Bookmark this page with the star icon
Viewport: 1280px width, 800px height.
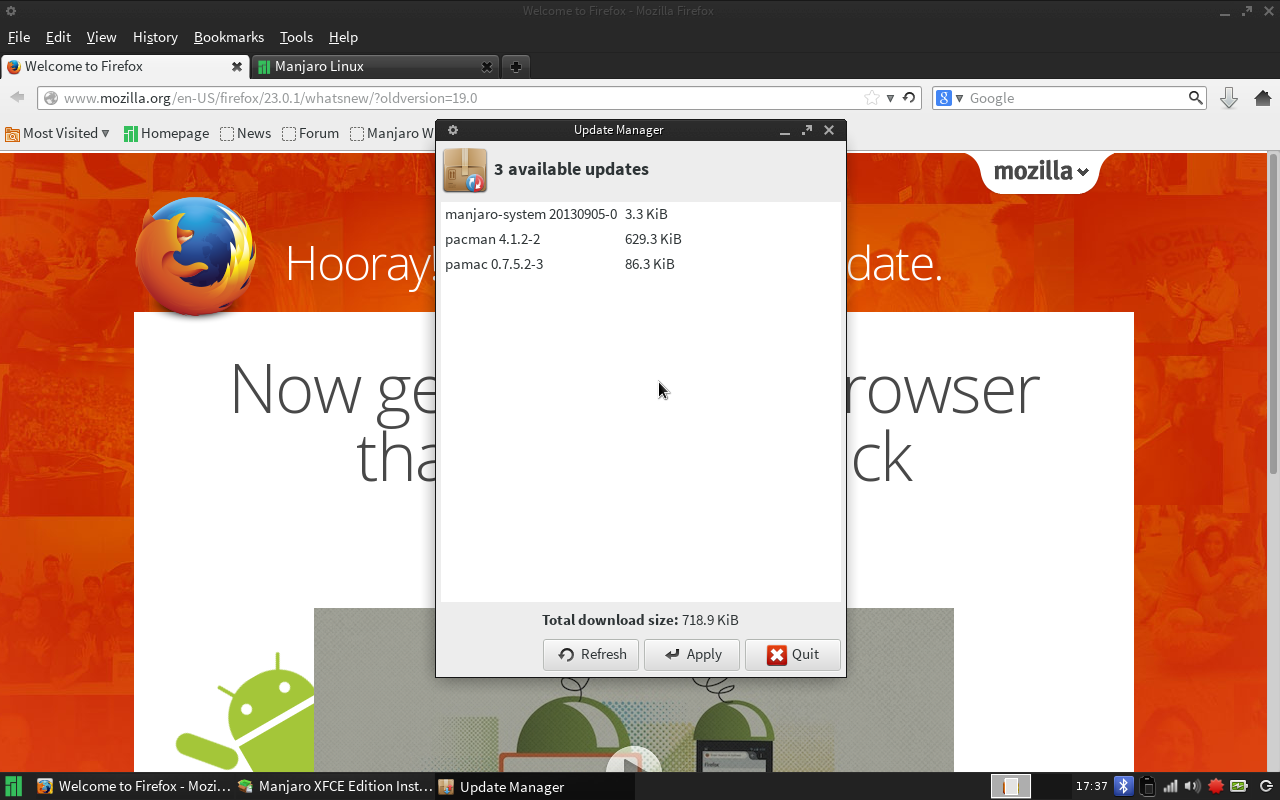point(872,98)
